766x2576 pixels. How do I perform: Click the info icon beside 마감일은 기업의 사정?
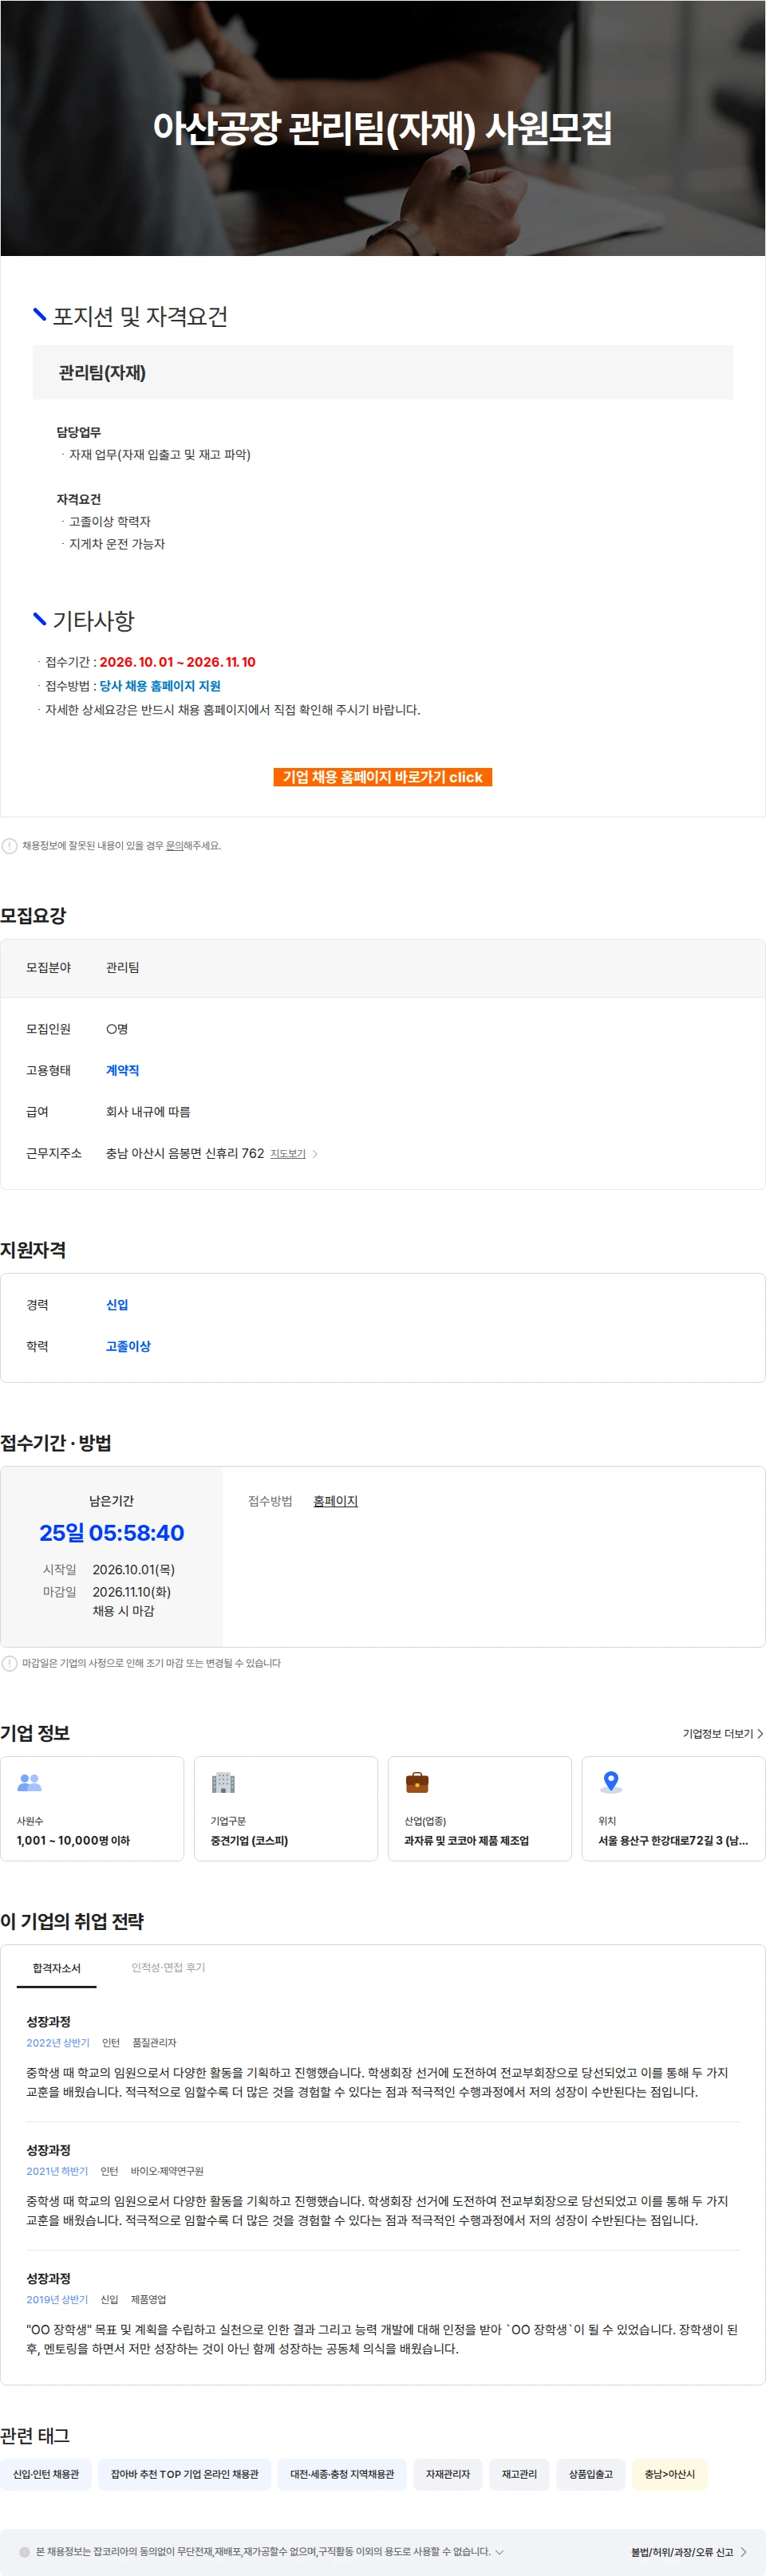point(10,1663)
